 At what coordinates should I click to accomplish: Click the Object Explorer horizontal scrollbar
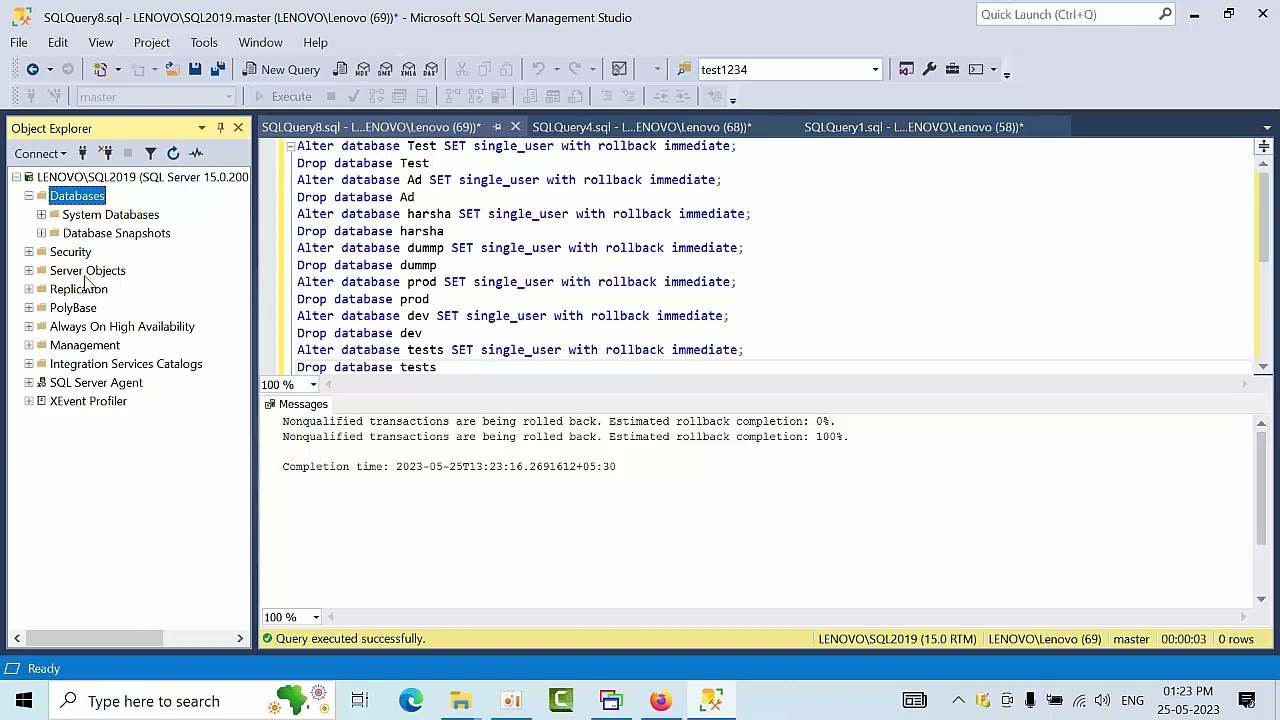pos(128,638)
